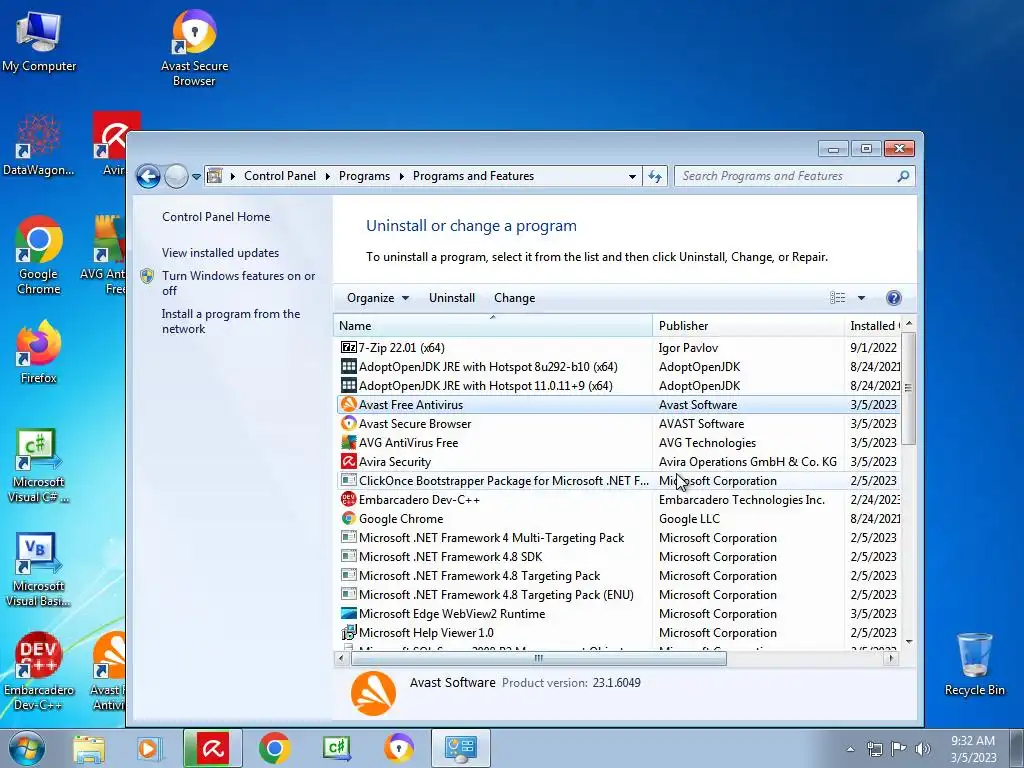1024x768 pixels.
Task: Open Avira from the taskbar
Action: point(213,748)
